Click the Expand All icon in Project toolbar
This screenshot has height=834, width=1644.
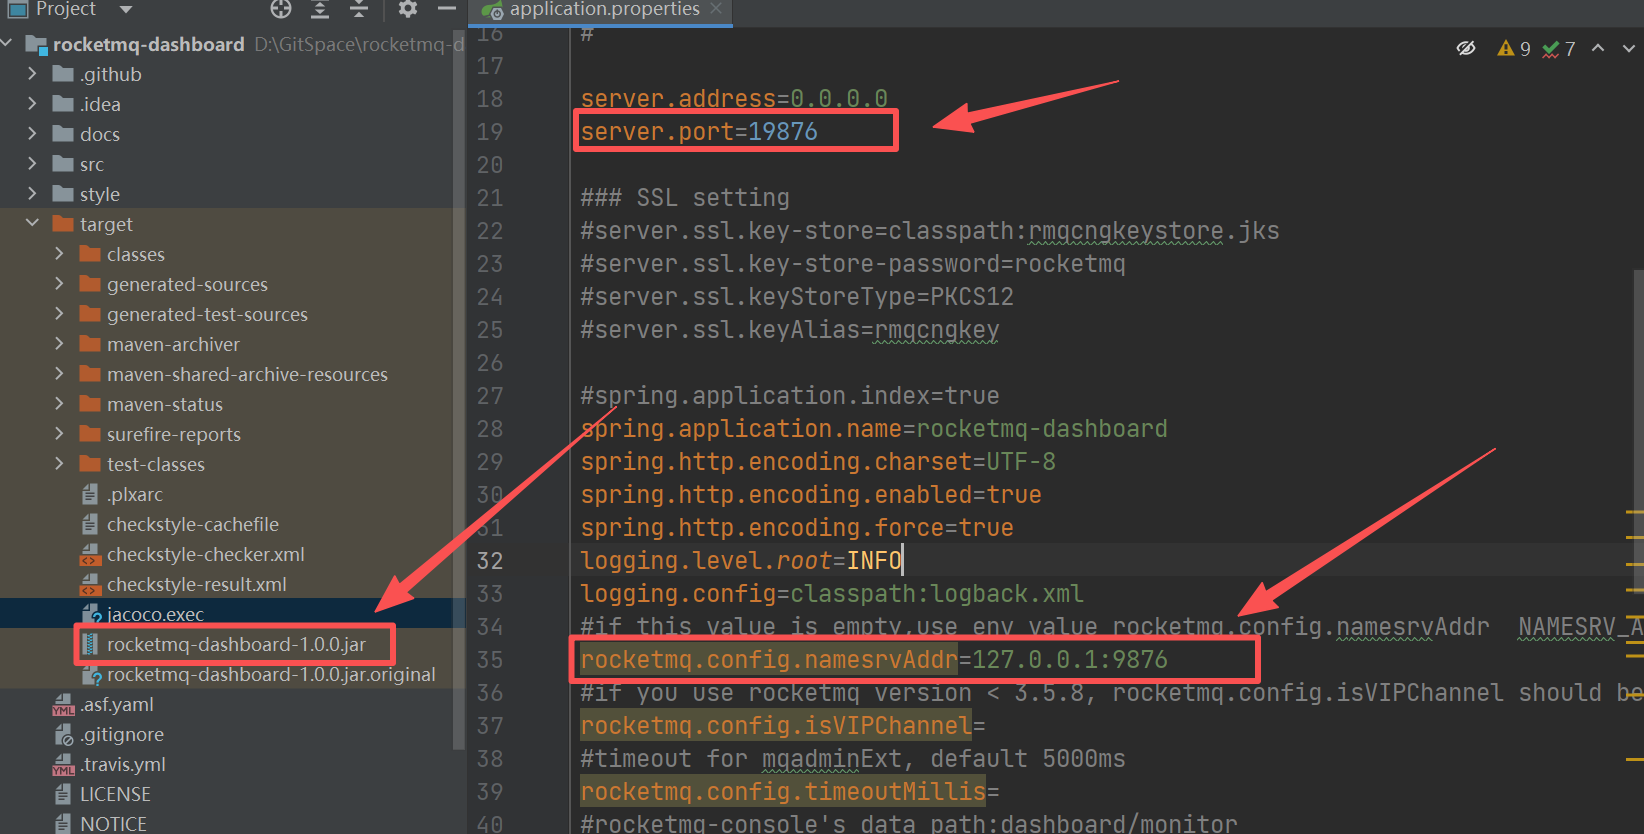click(320, 9)
